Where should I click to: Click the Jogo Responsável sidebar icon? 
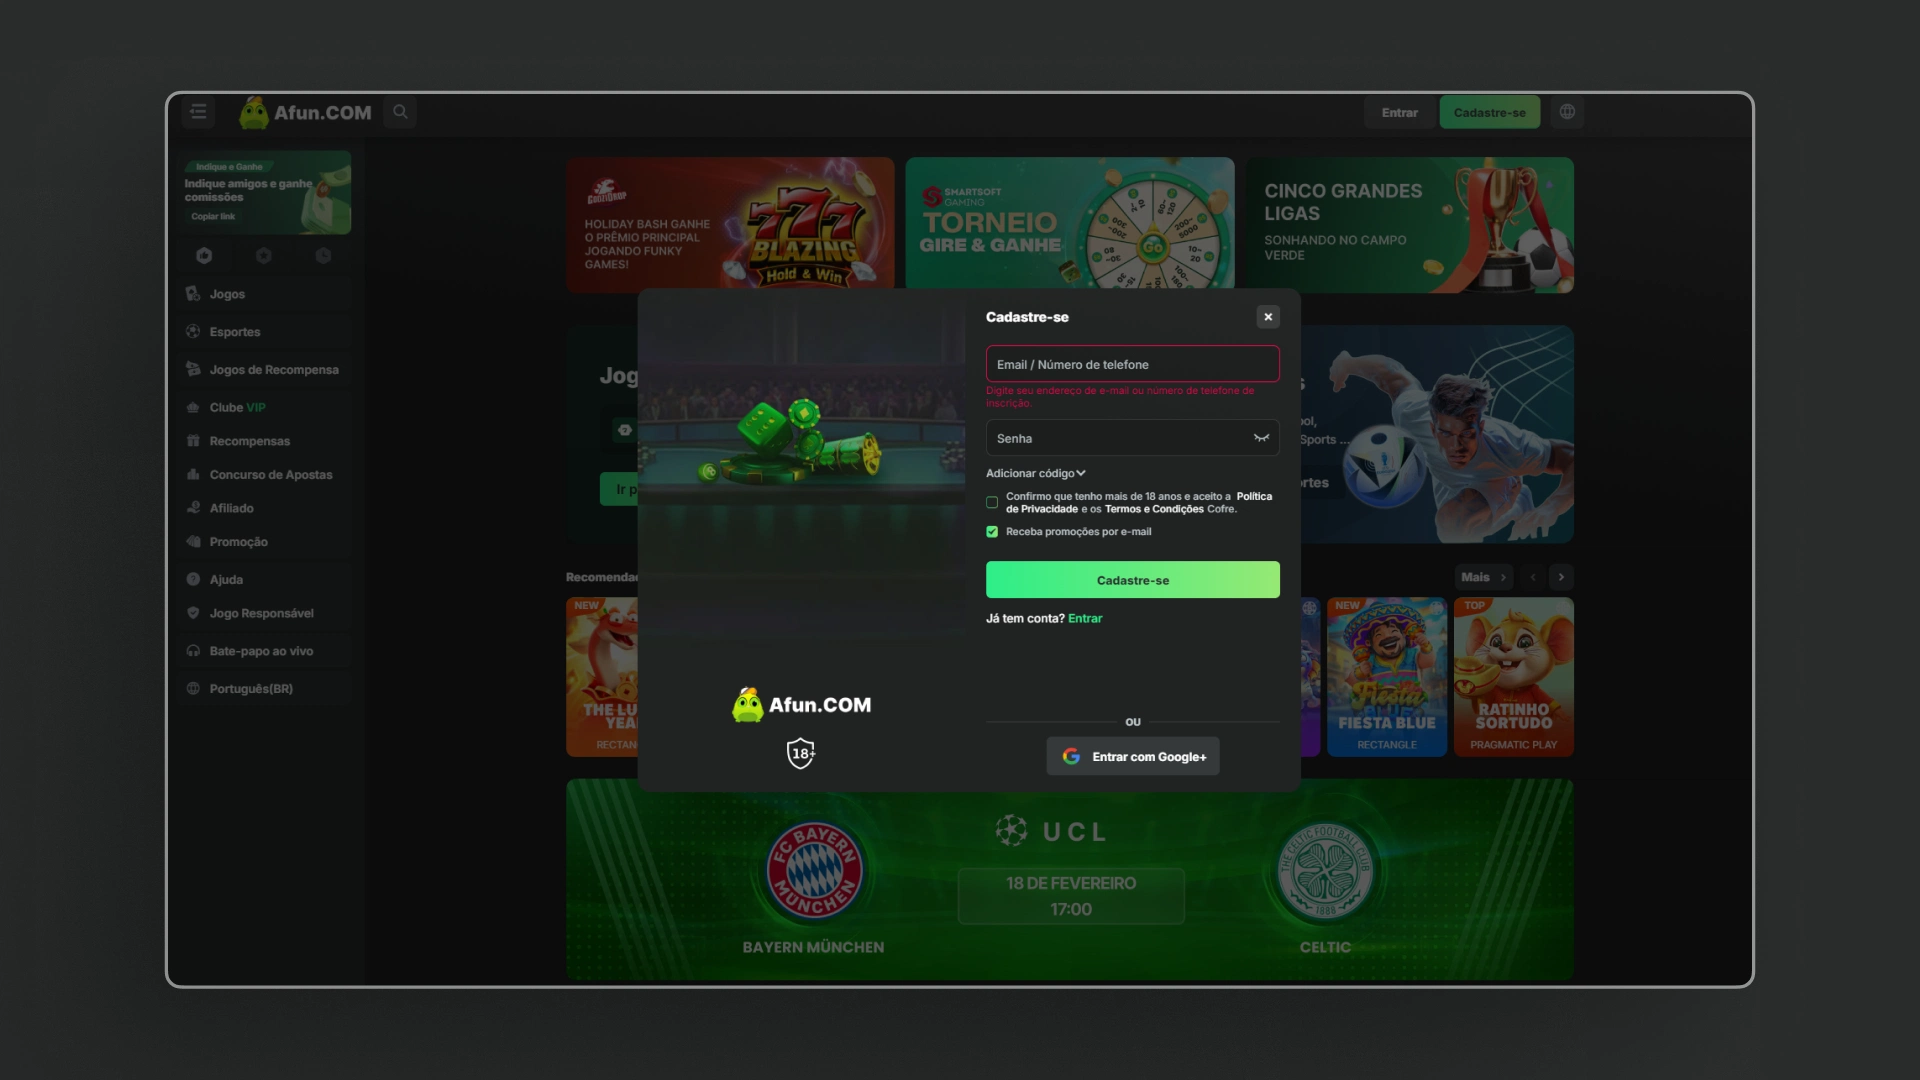coord(193,612)
